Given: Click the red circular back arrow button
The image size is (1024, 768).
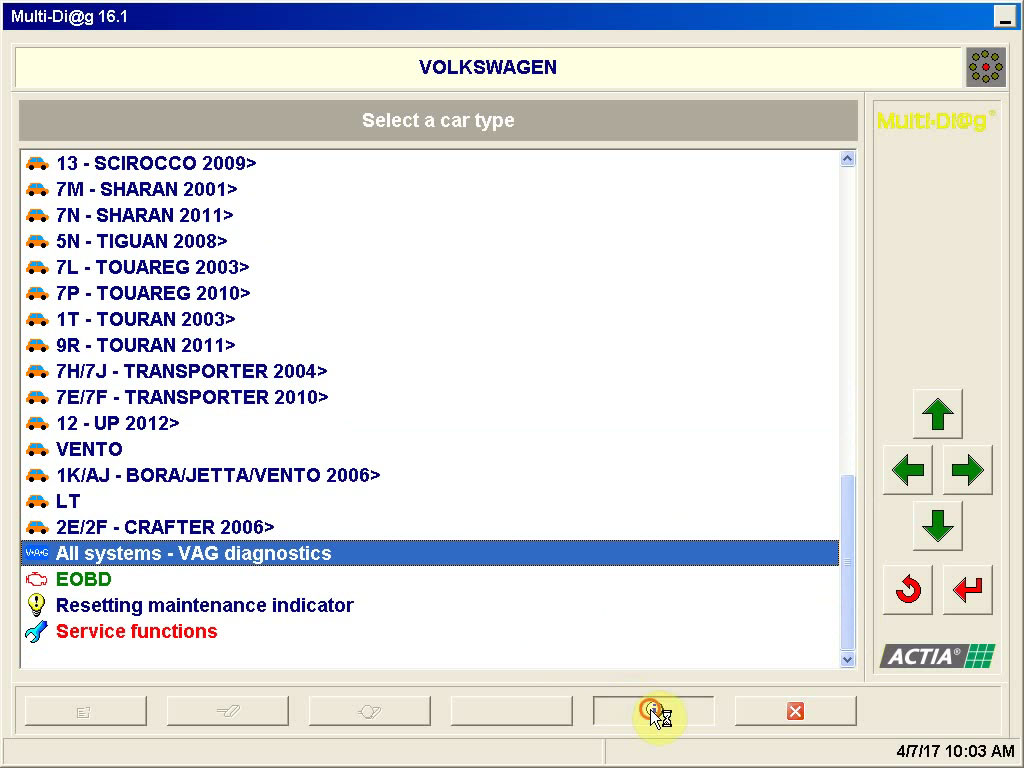Looking at the screenshot, I should coord(908,590).
